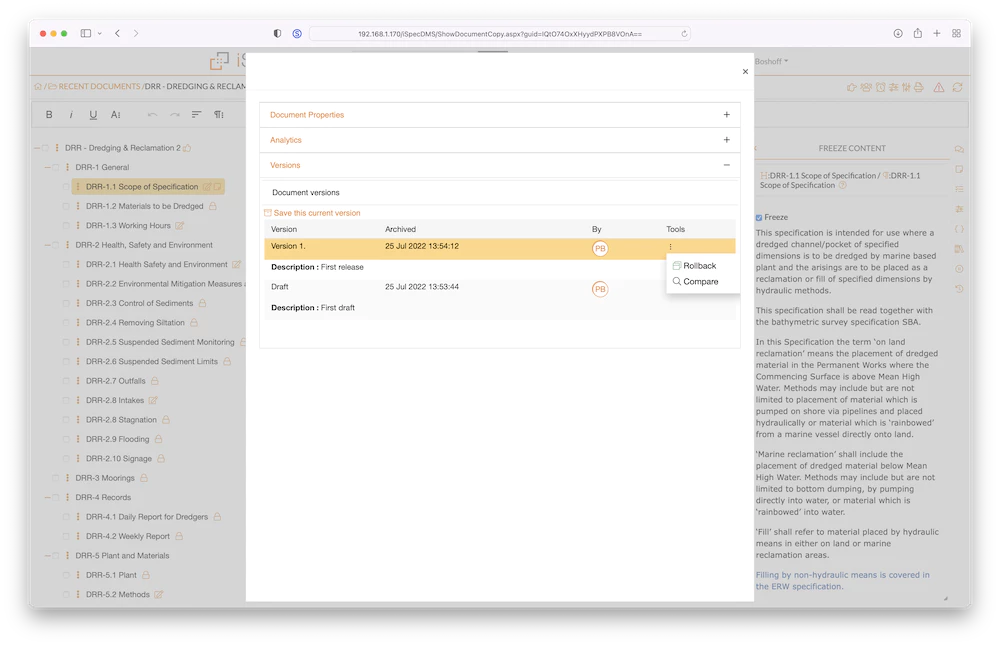Click the PB avatar on Draft row

599,289
